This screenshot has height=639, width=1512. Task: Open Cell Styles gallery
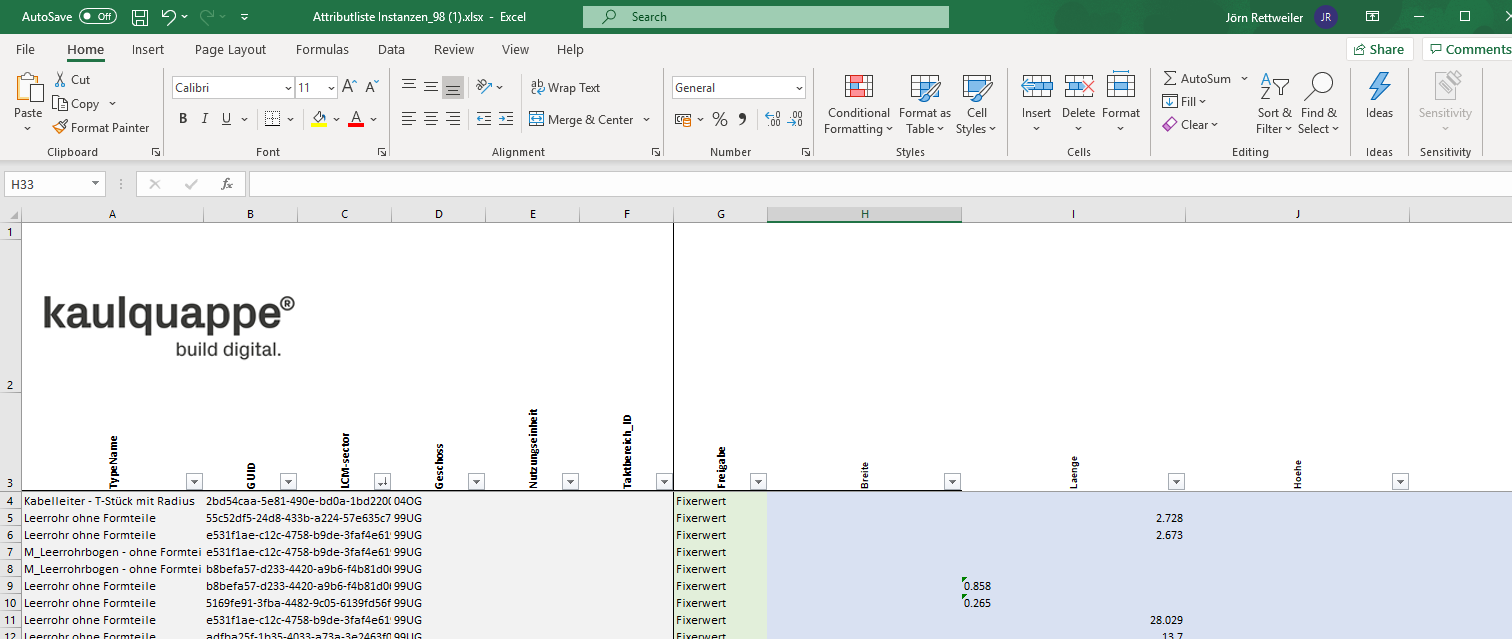pyautogui.click(x=976, y=104)
